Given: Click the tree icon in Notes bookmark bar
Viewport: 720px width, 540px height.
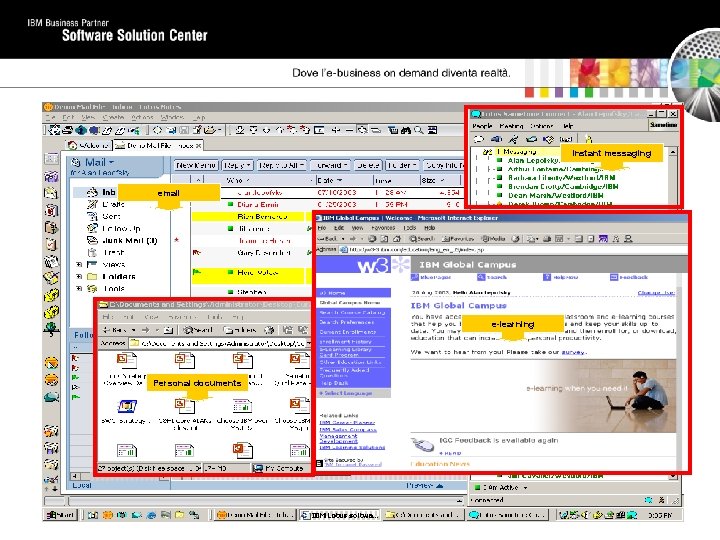Looking at the screenshot, I should [x=51, y=328].
